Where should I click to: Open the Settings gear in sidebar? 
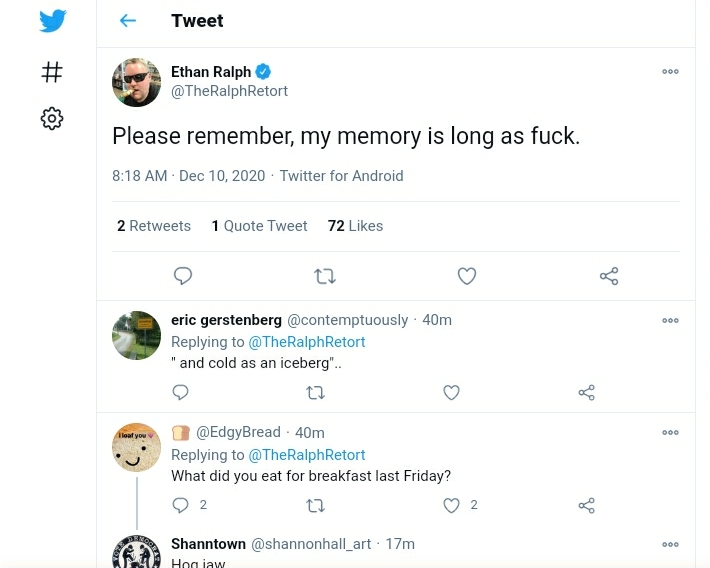click(x=52, y=119)
